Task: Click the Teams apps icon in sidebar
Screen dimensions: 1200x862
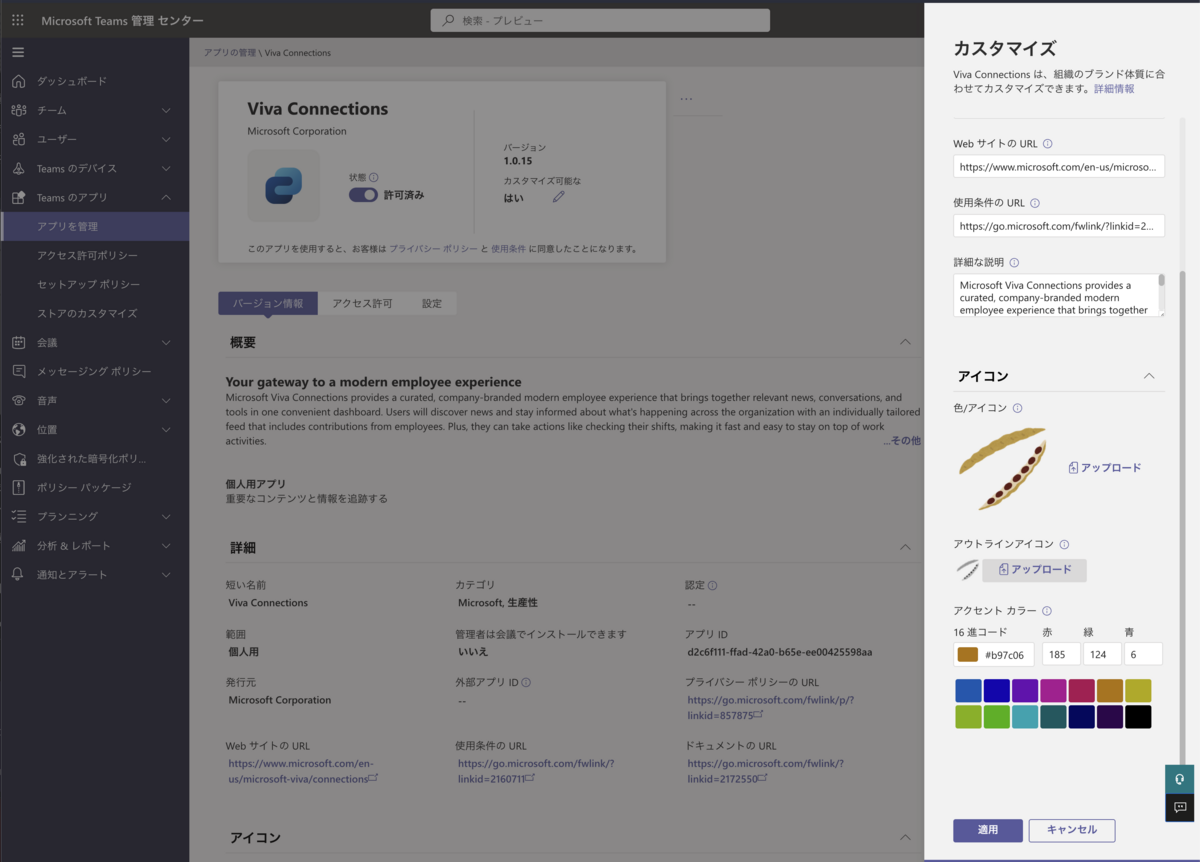Action: click(18, 197)
